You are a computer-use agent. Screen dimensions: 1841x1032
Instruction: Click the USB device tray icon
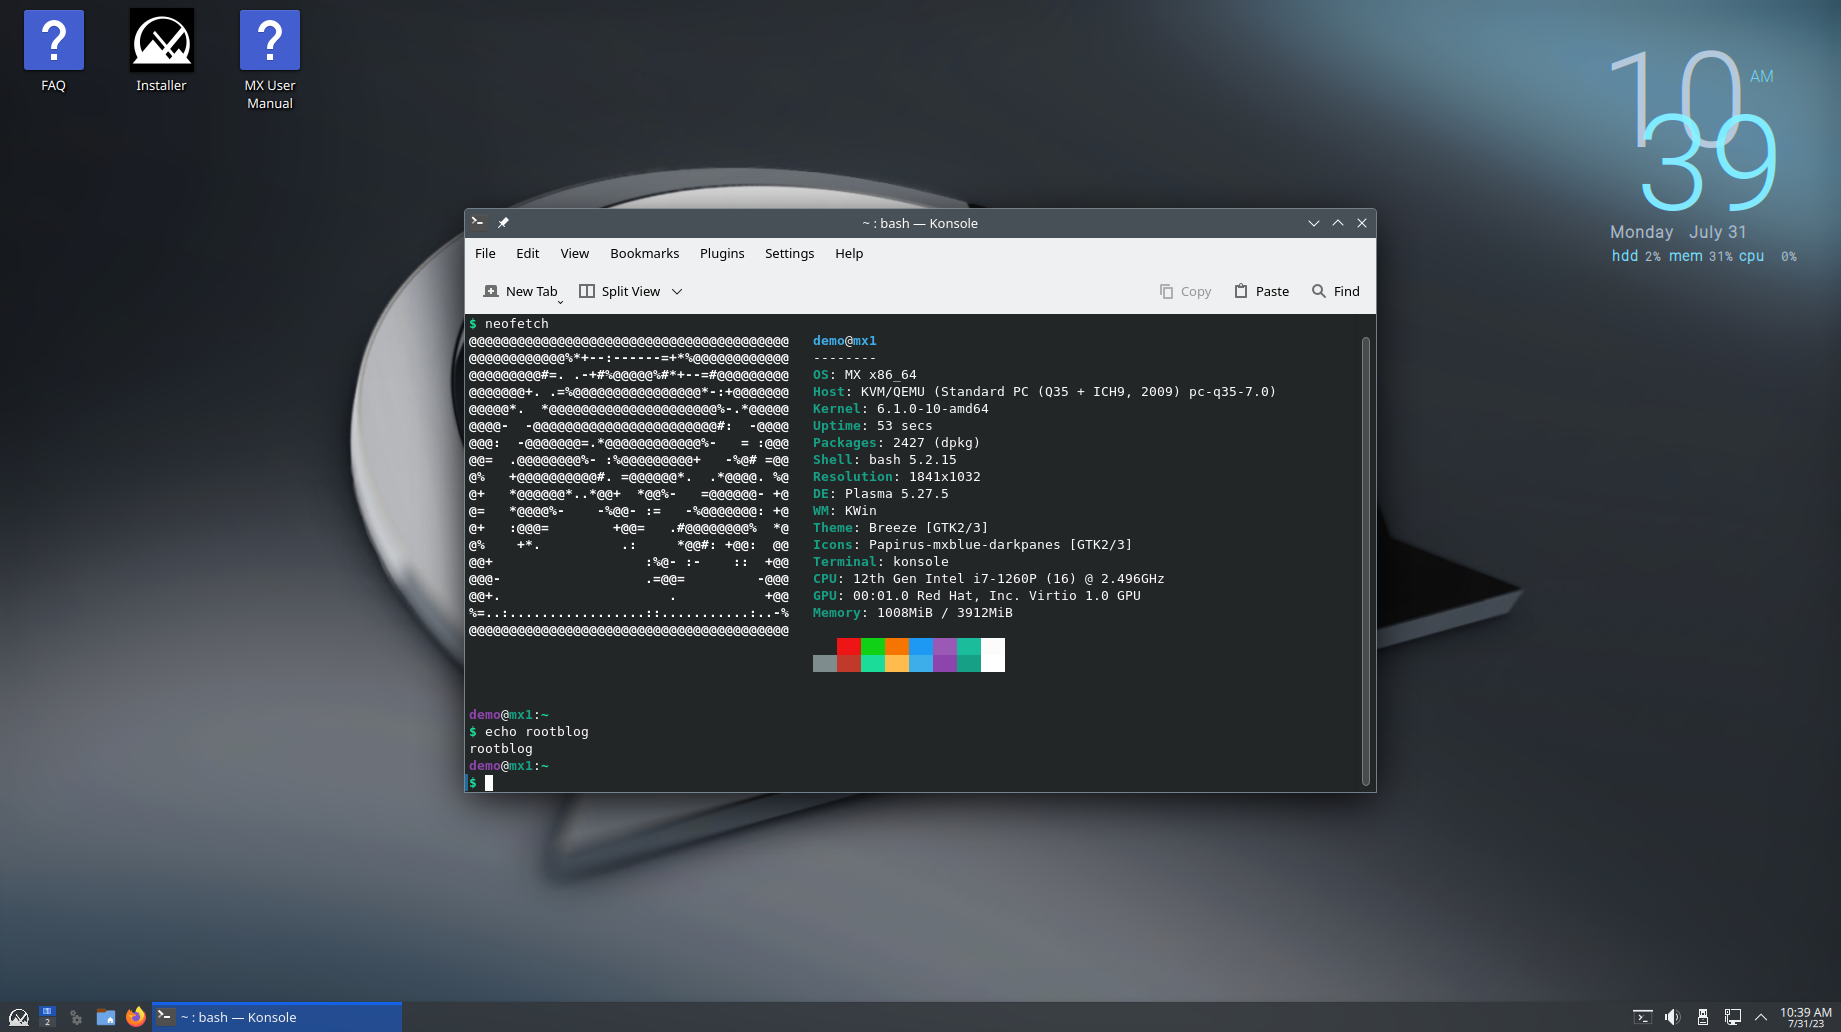1703,1017
